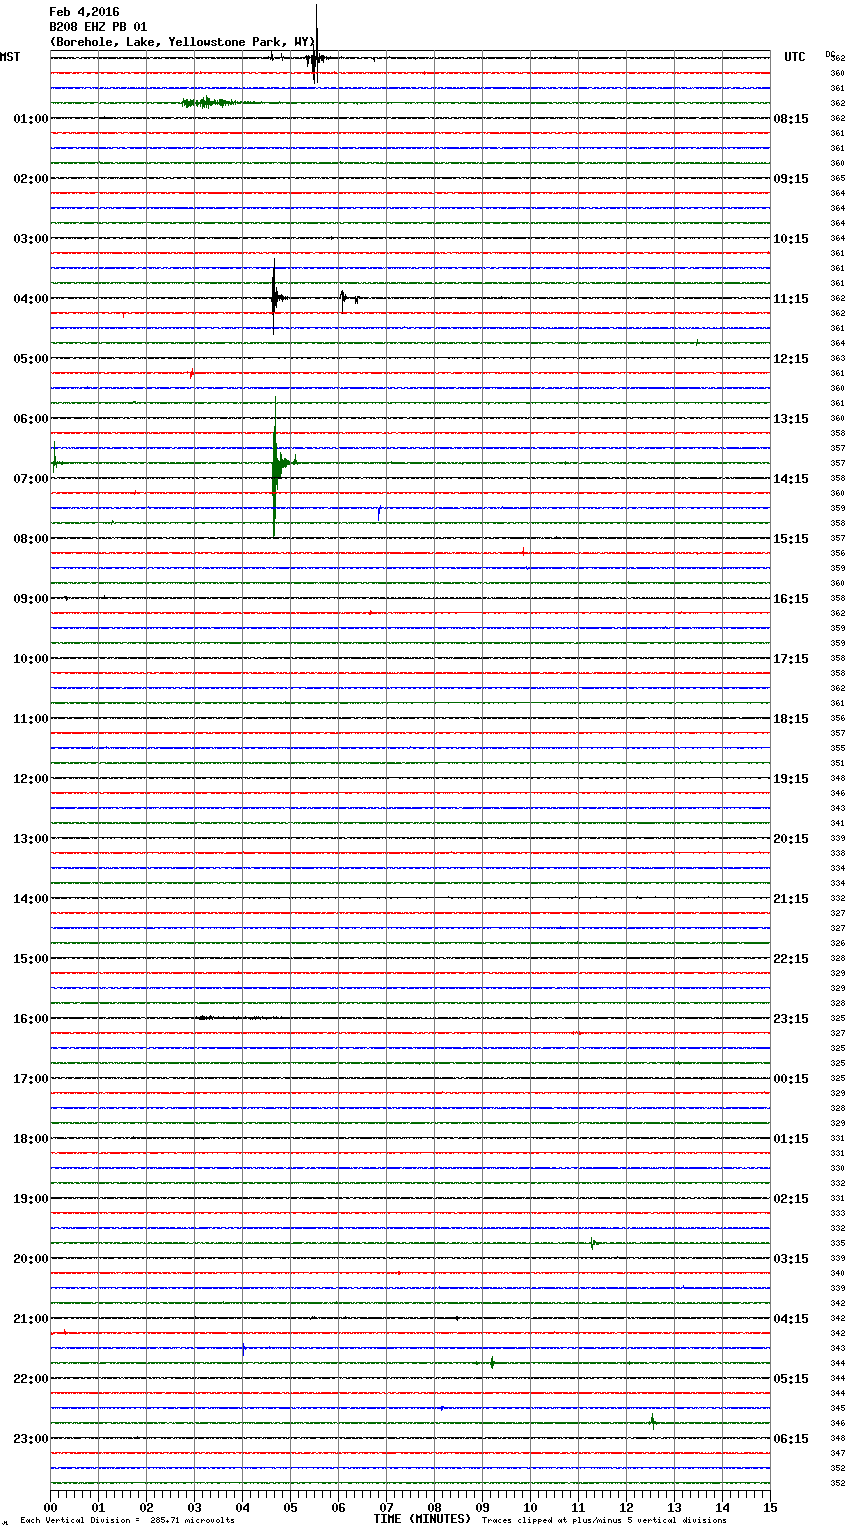850x1534 pixels.
Task: Click the green blip above 22:00 near minute 09
Action: [492, 1362]
